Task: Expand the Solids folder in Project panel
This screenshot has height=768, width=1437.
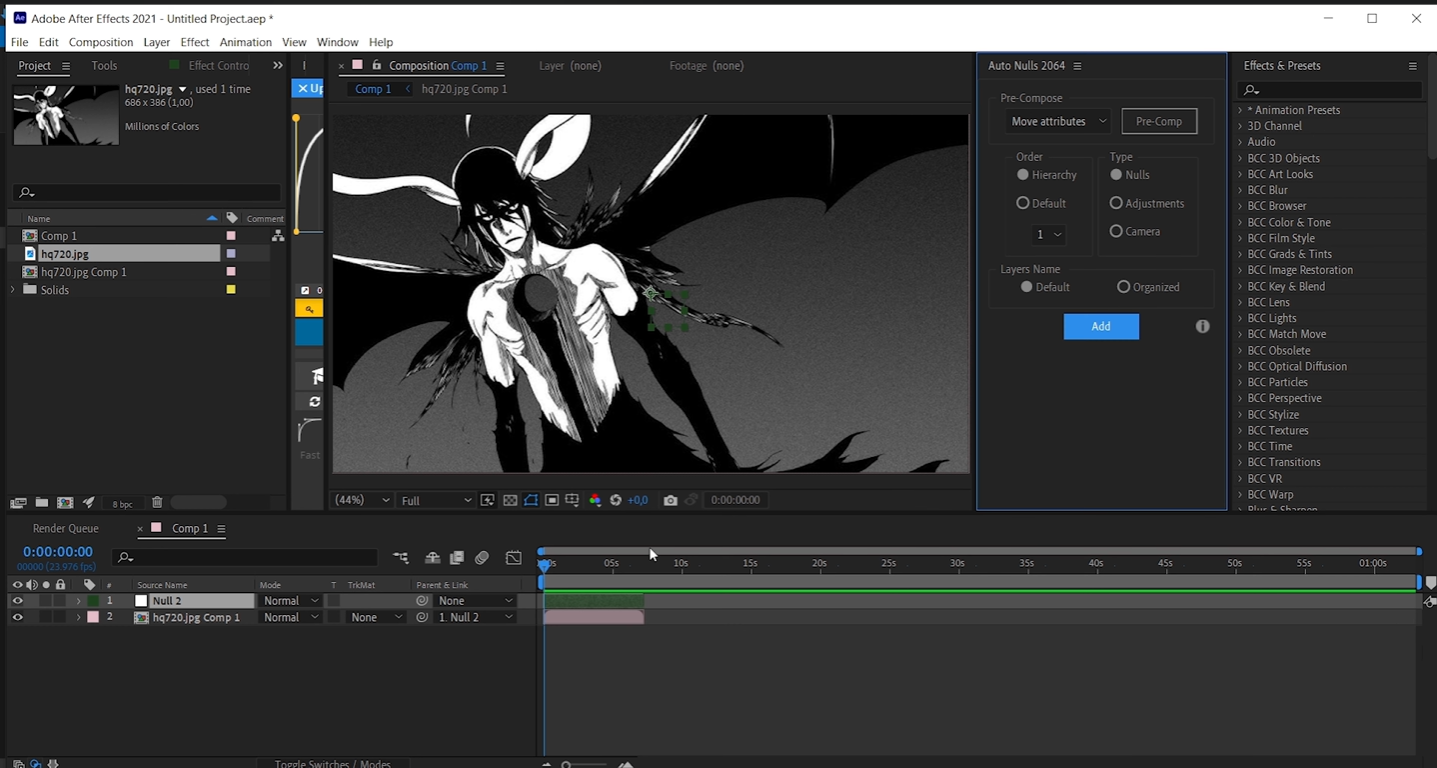Action: click(13, 290)
